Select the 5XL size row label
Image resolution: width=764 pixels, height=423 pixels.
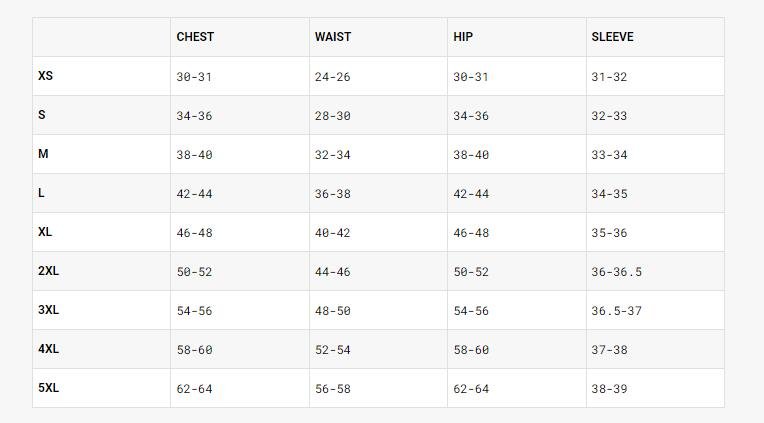click(x=48, y=388)
